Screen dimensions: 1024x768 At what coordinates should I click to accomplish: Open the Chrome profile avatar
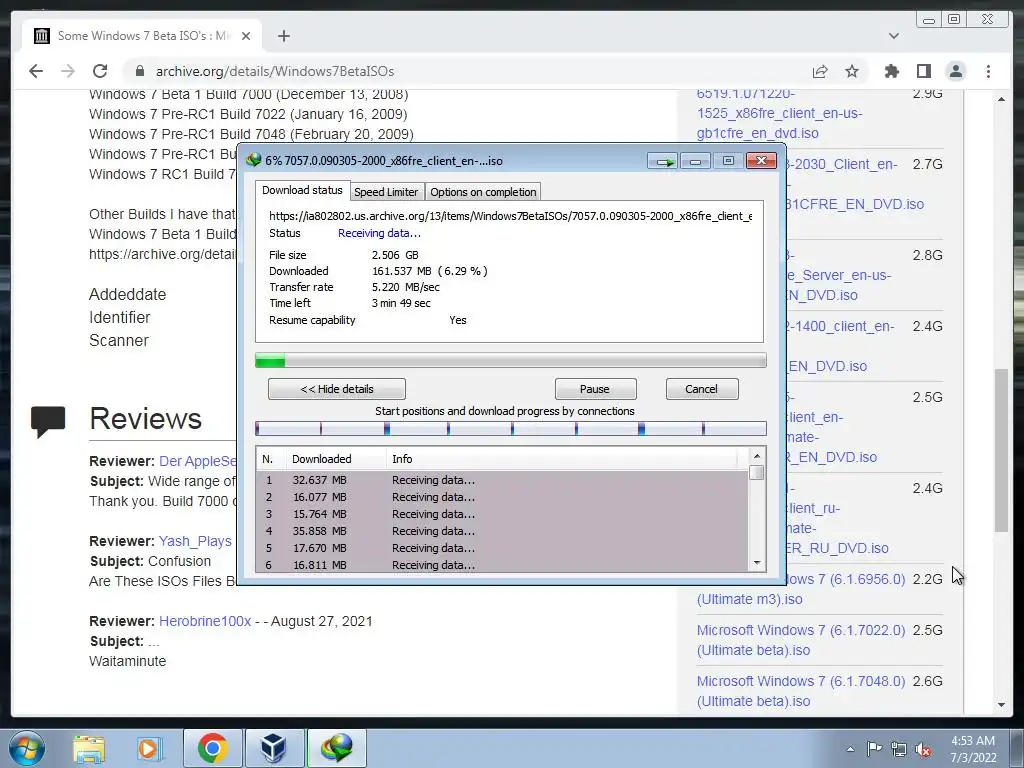tap(956, 71)
